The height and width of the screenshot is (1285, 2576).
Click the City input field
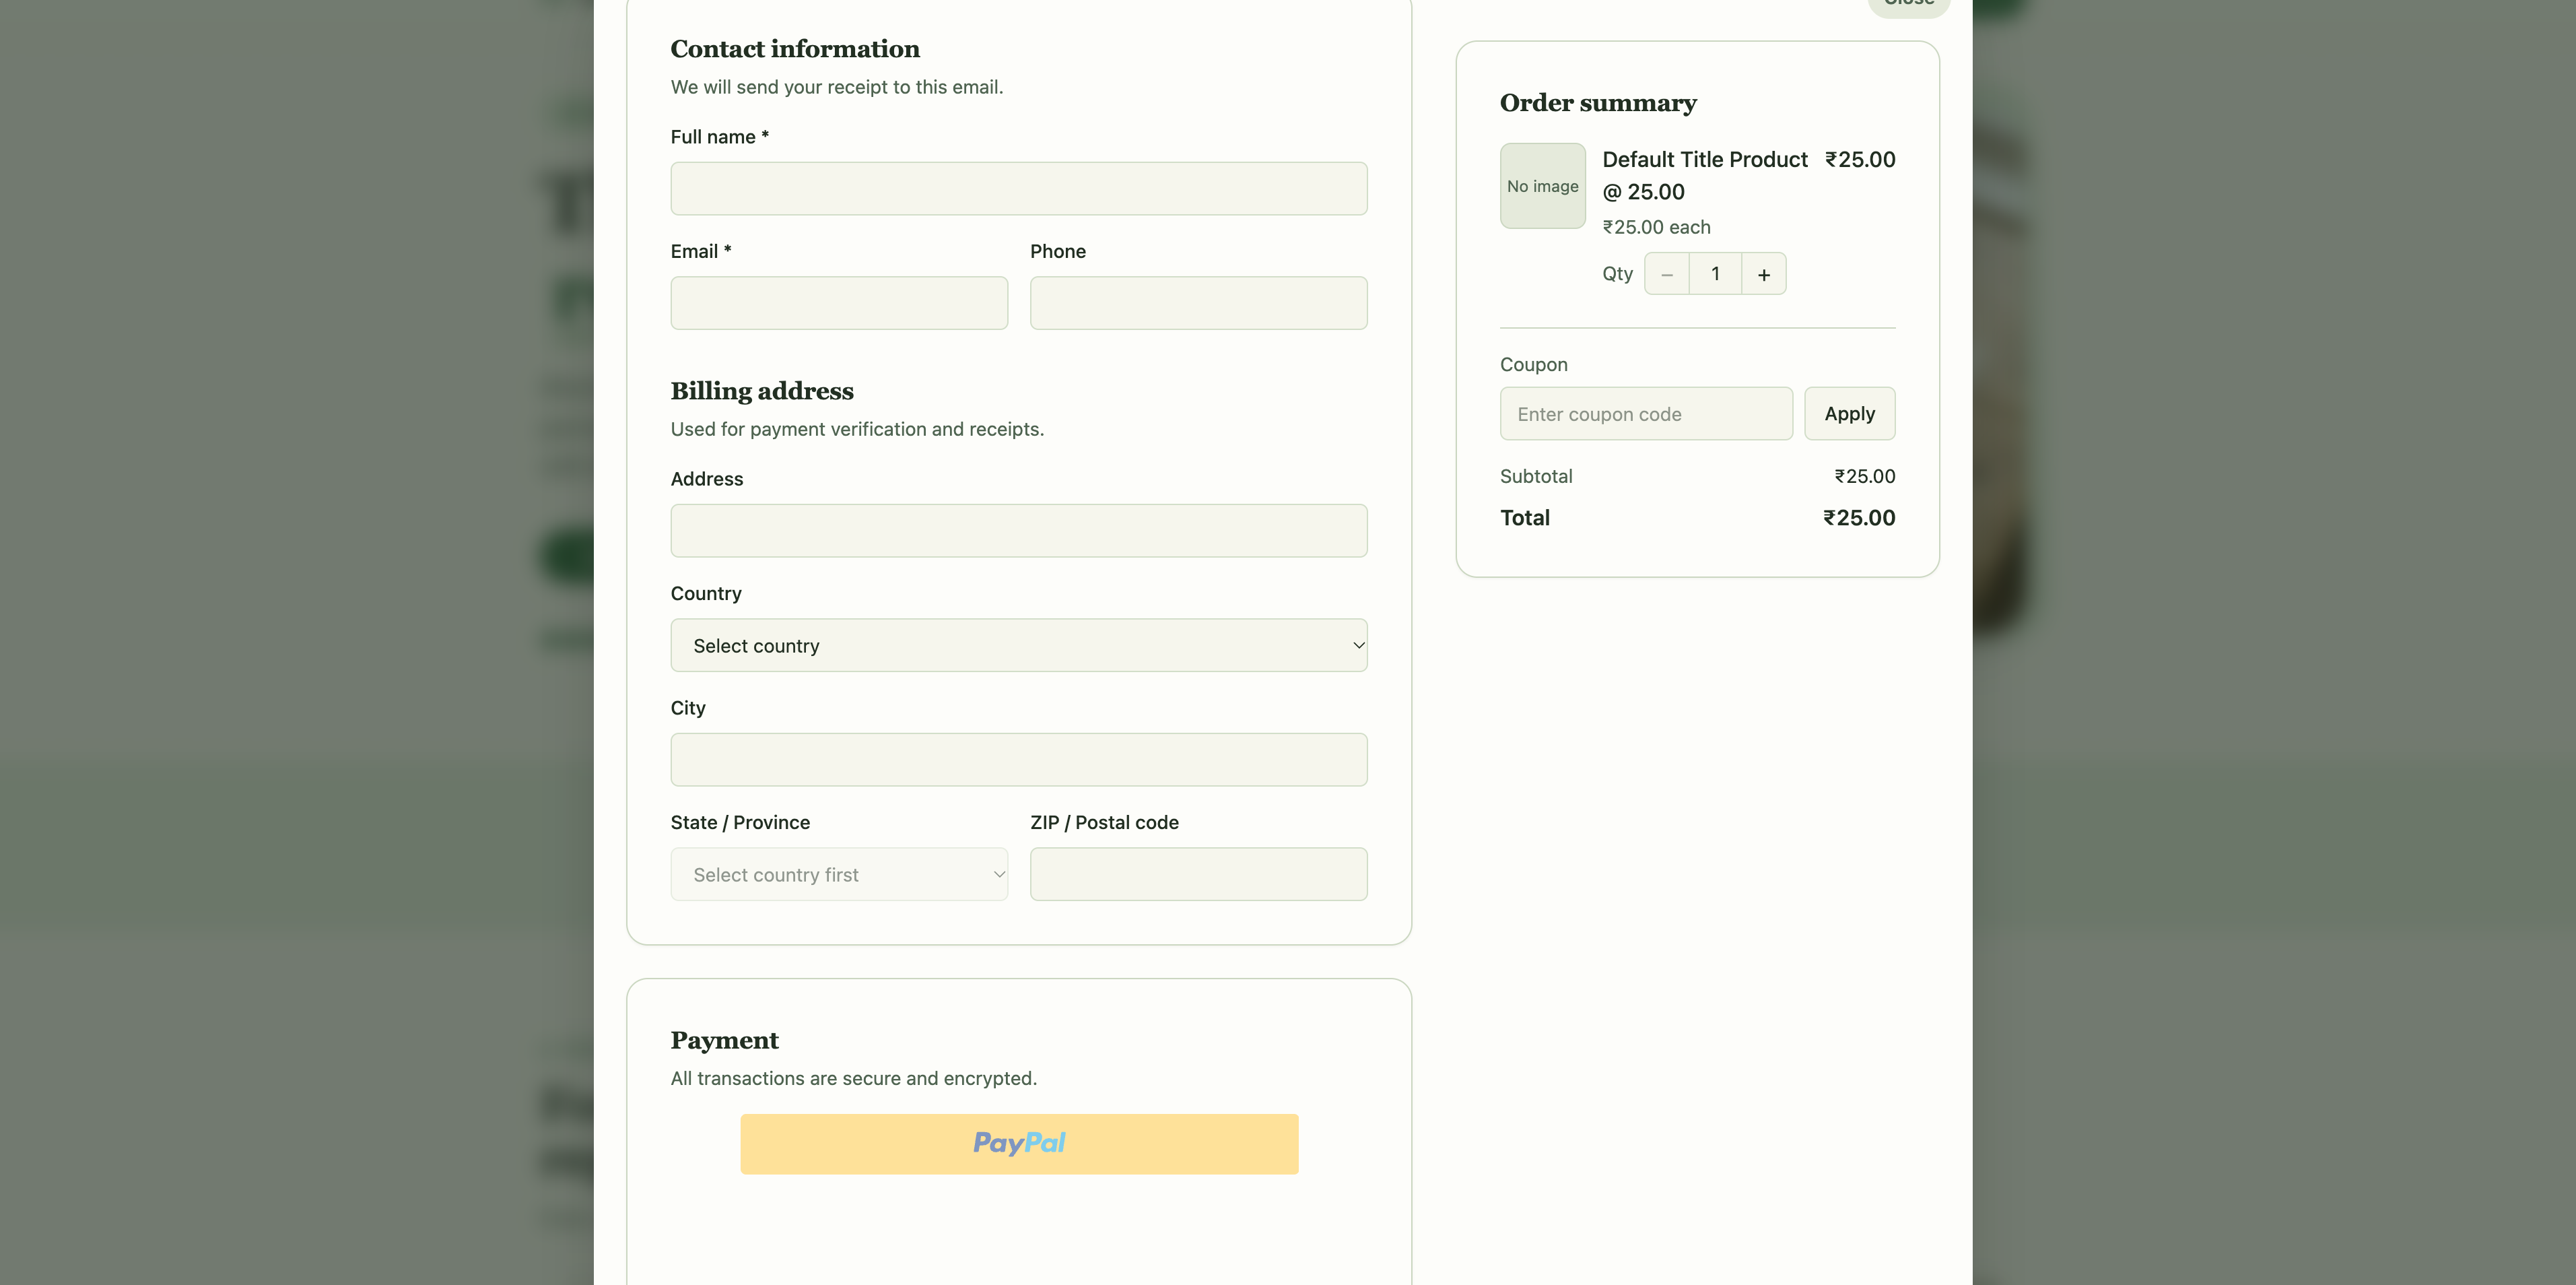[1019, 759]
